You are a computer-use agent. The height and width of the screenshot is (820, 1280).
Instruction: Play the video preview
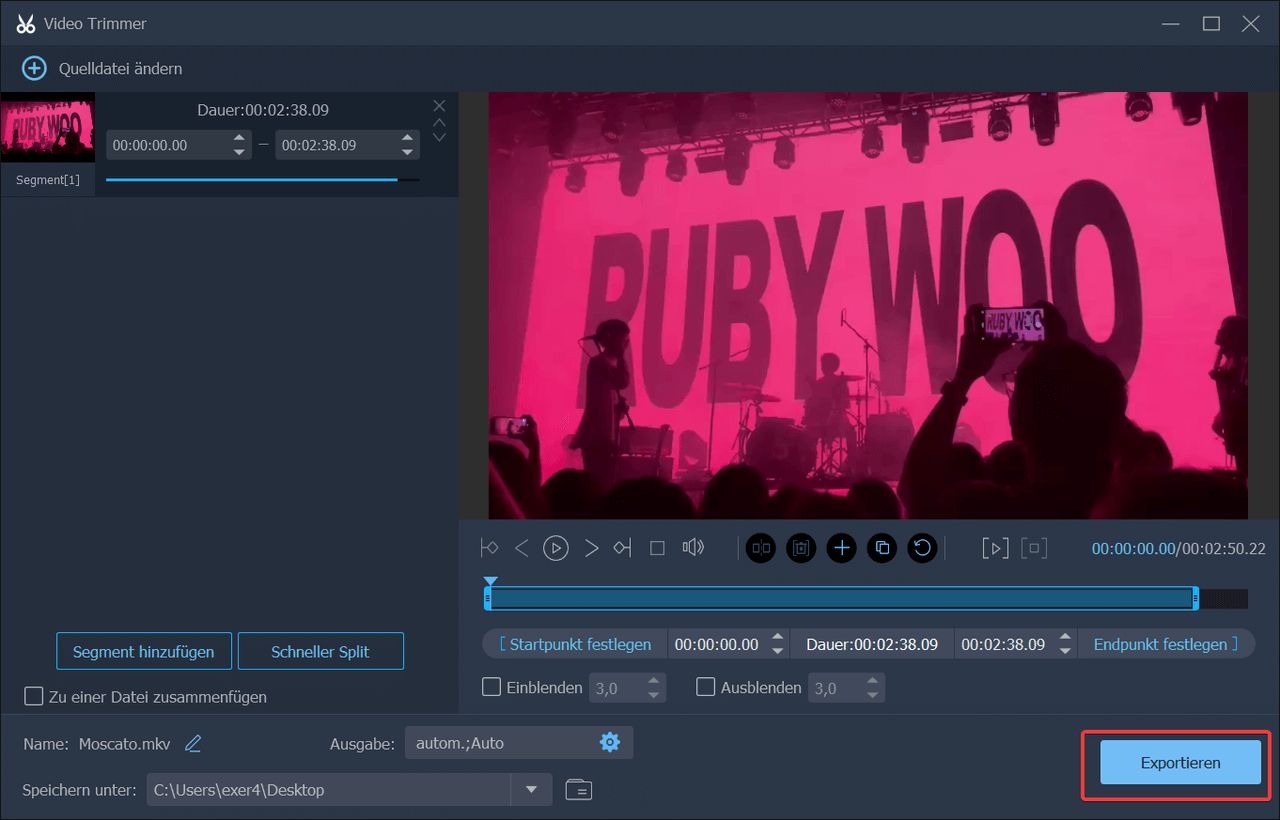(556, 547)
